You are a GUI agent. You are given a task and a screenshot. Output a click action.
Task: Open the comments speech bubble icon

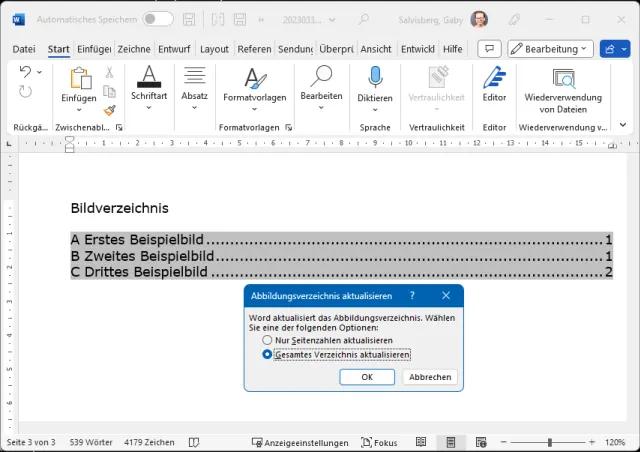click(x=489, y=48)
